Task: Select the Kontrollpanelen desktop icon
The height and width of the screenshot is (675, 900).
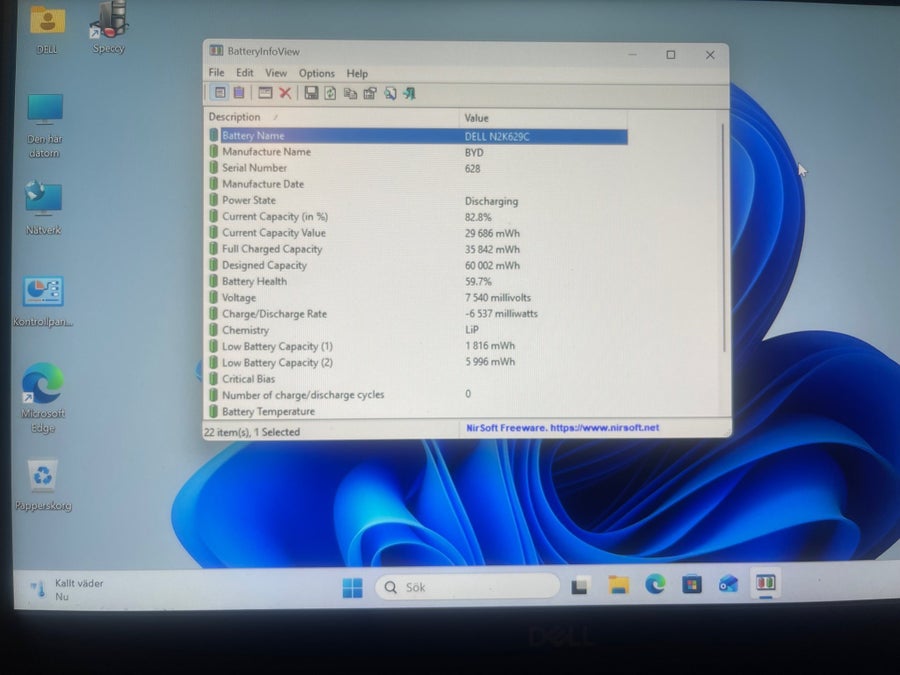Action: click(x=43, y=302)
